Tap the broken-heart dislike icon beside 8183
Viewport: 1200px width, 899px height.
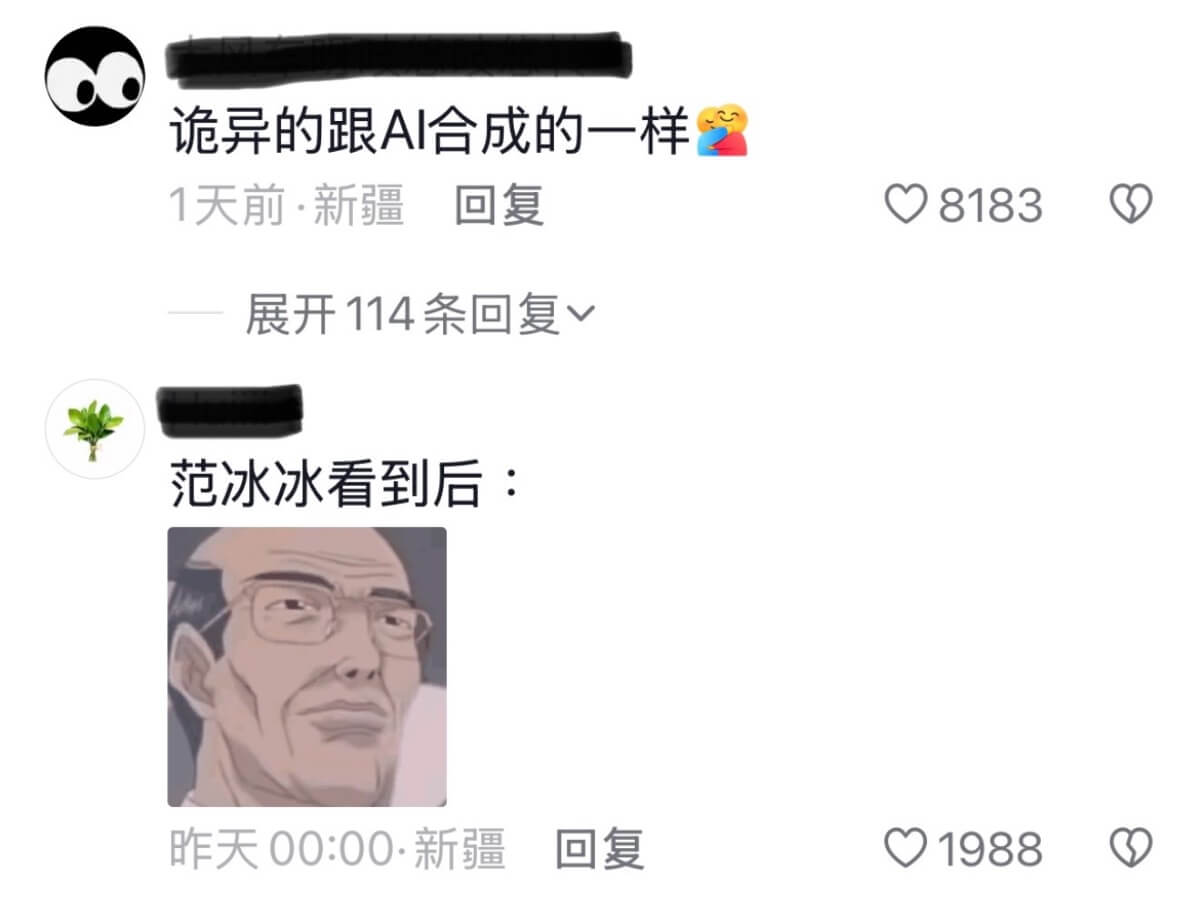click(x=1131, y=206)
